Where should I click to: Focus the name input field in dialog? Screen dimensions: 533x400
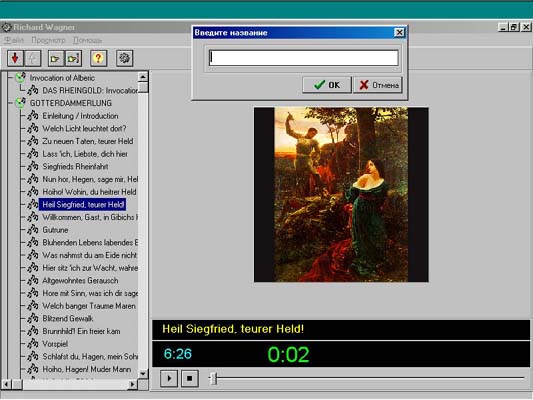[x=304, y=58]
